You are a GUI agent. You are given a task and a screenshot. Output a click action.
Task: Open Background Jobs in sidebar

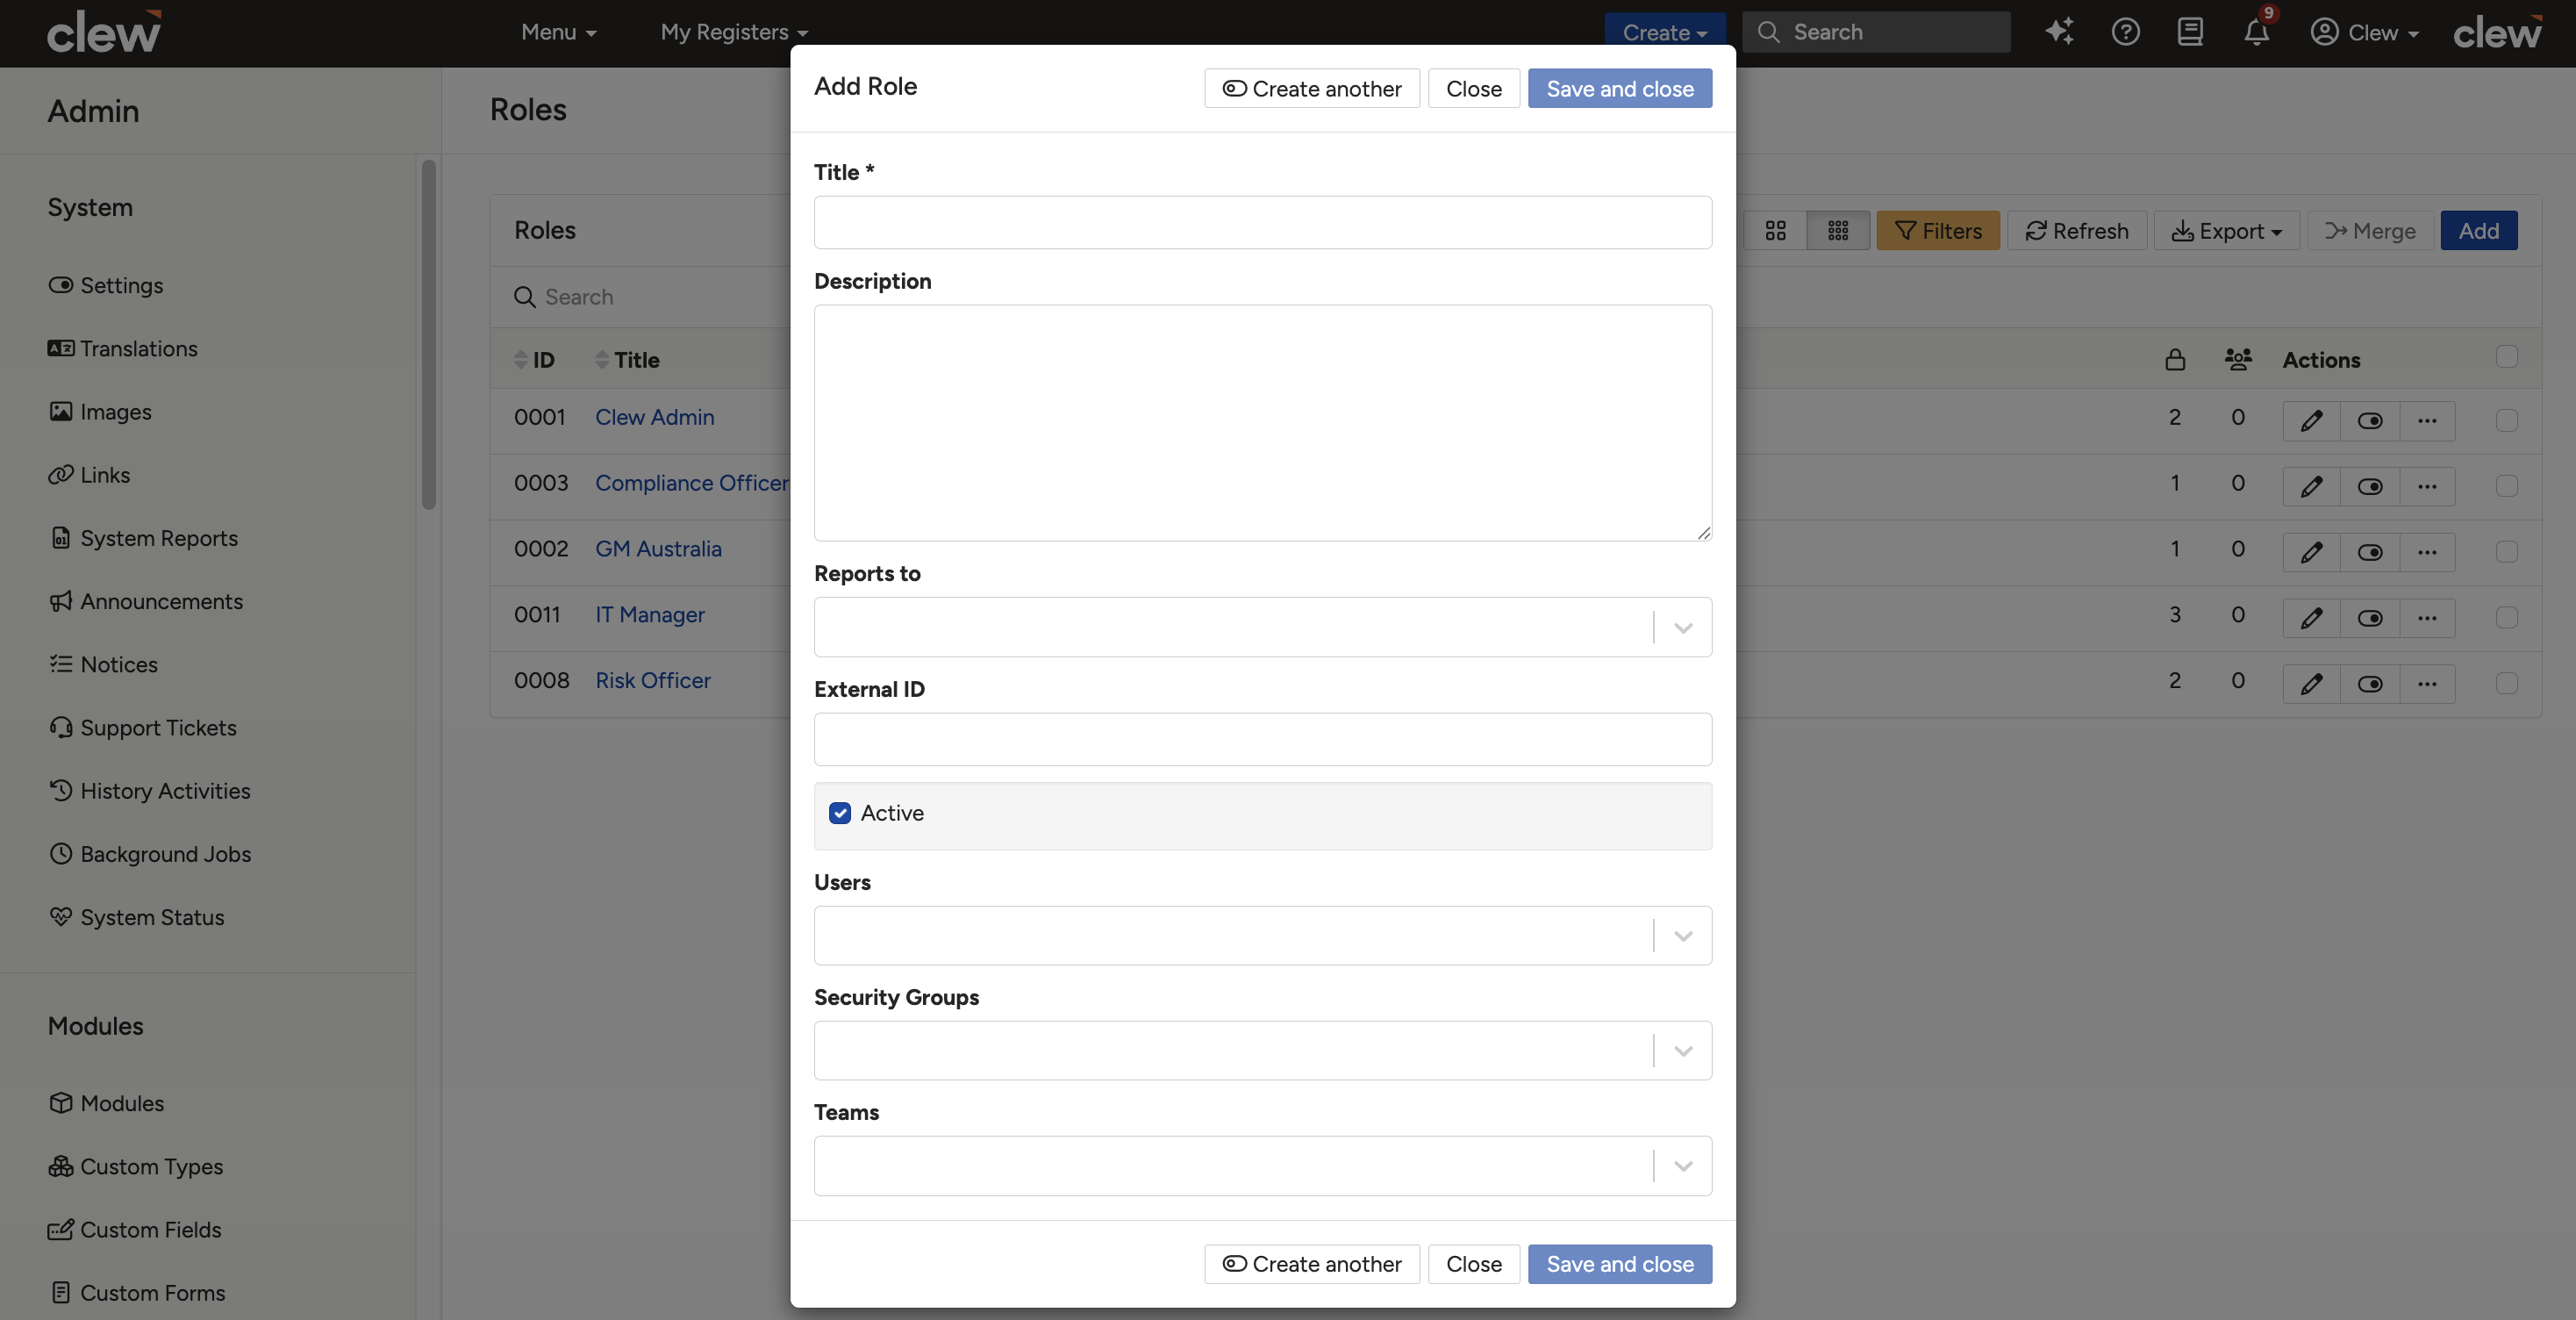149,855
